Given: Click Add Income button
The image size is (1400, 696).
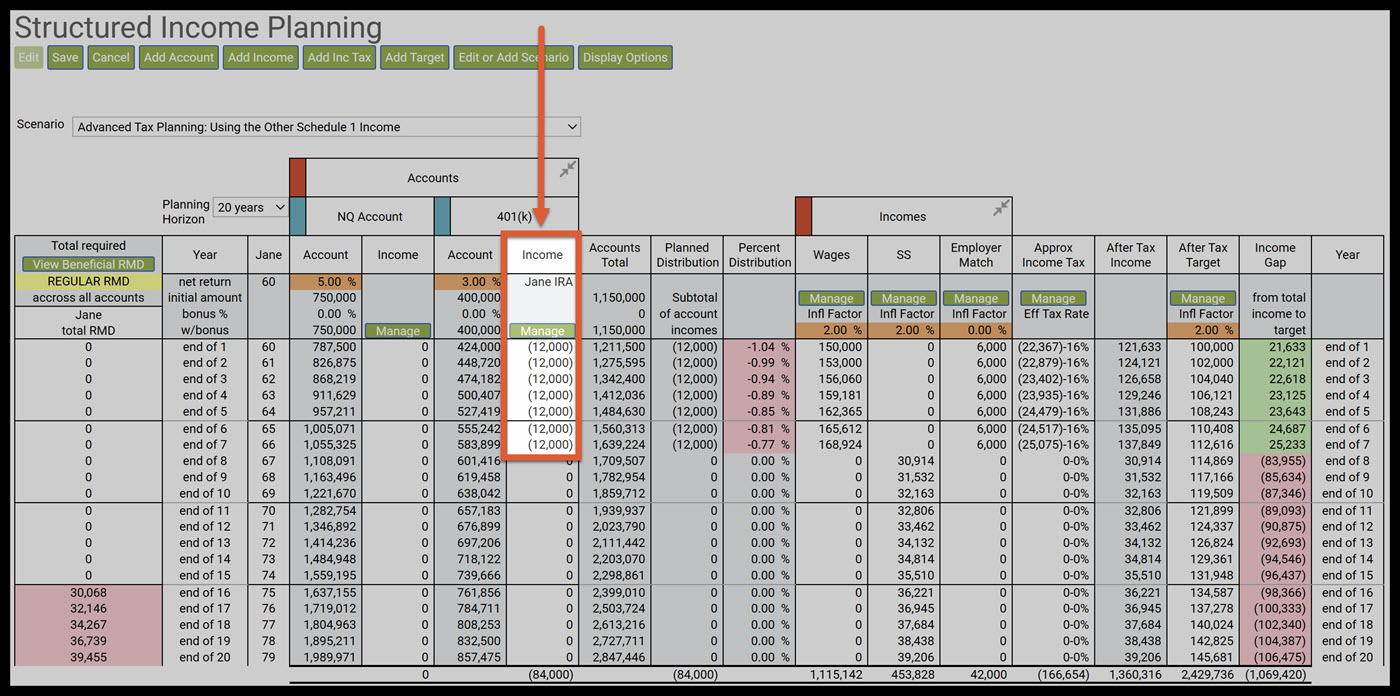Looking at the screenshot, I should tap(261, 57).
